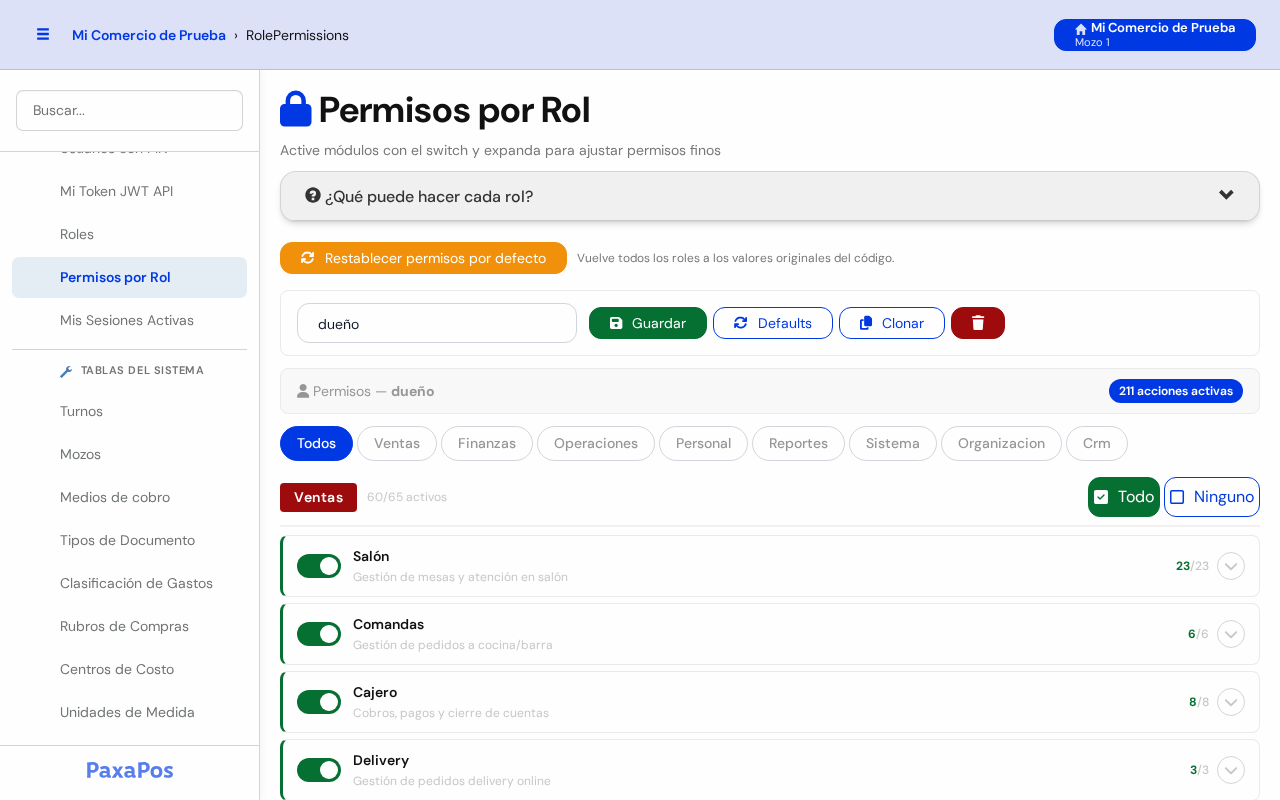Open Mis Sesiones Activas in sidebar

click(129, 320)
